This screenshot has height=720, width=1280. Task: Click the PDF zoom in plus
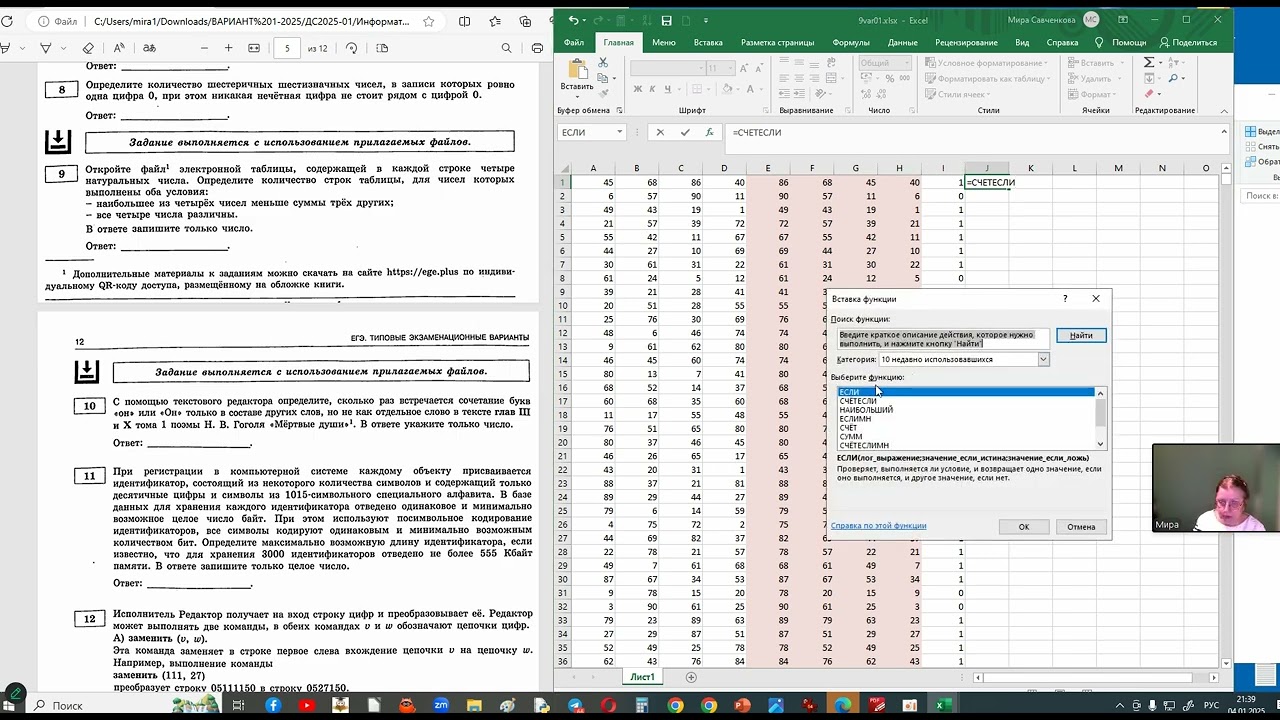point(228,48)
